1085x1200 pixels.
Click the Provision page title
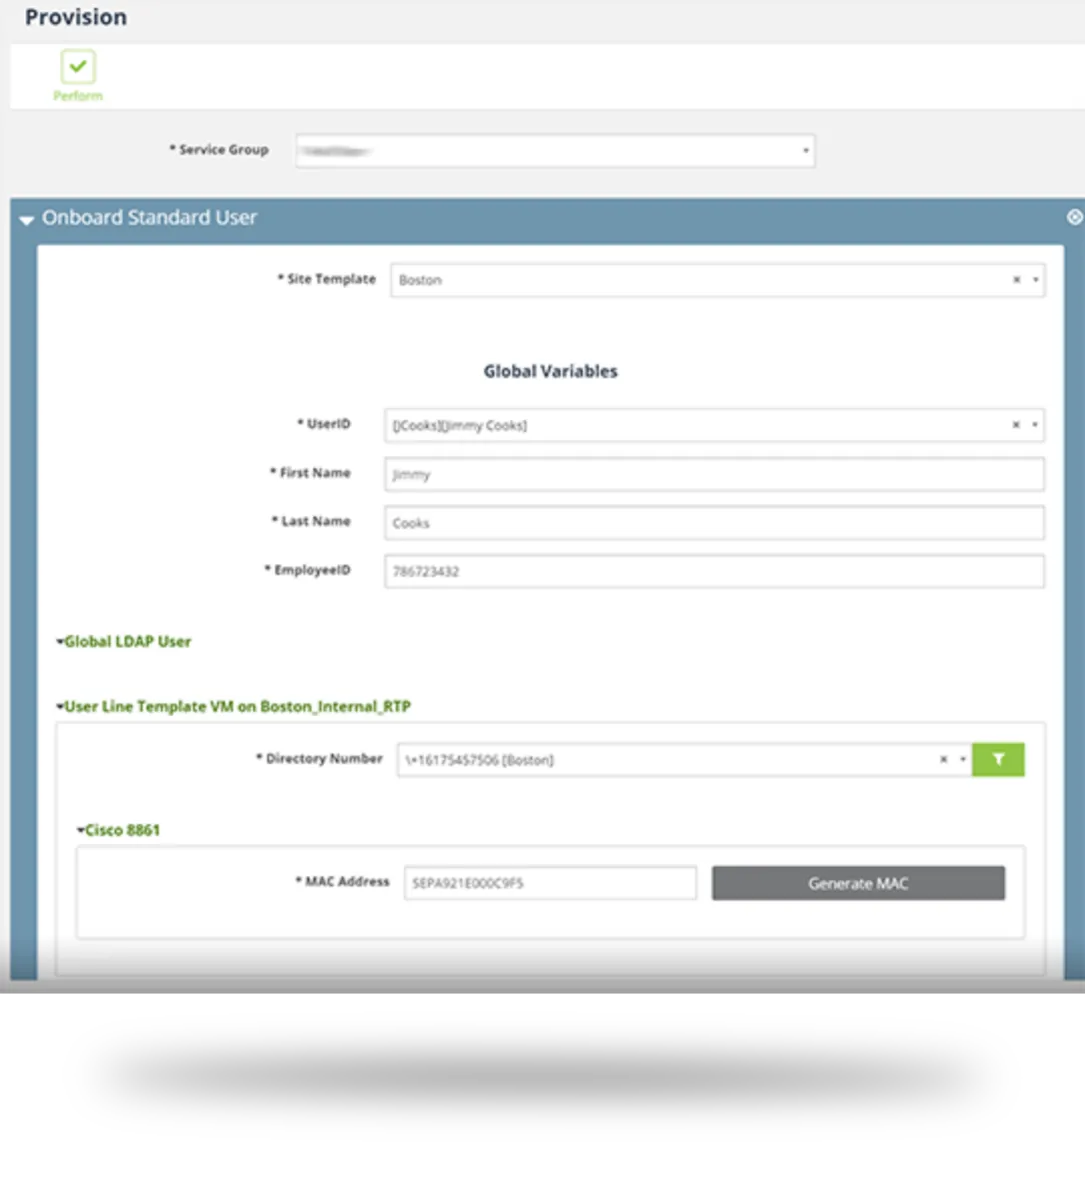[x=76, y=17]
